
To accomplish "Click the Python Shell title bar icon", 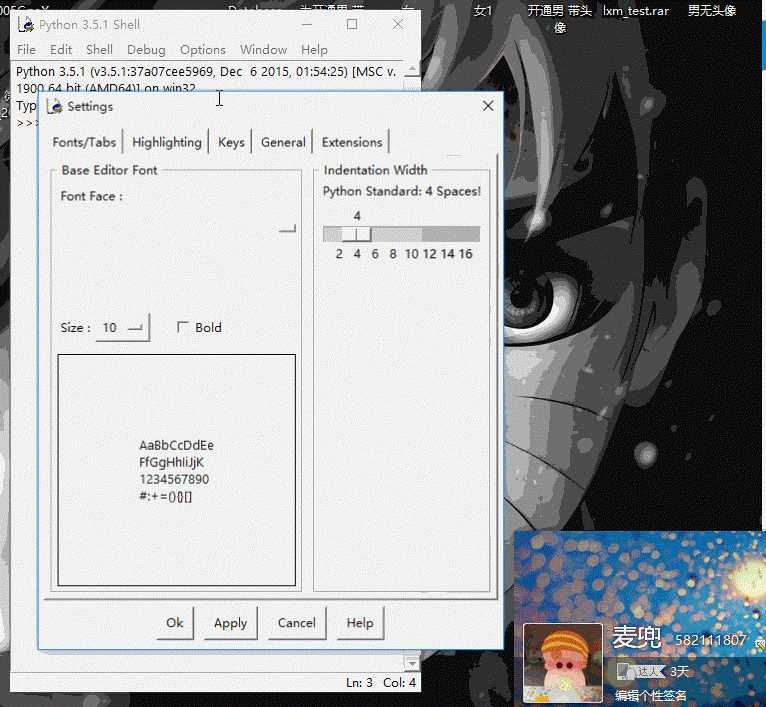I will click(25, 24).
